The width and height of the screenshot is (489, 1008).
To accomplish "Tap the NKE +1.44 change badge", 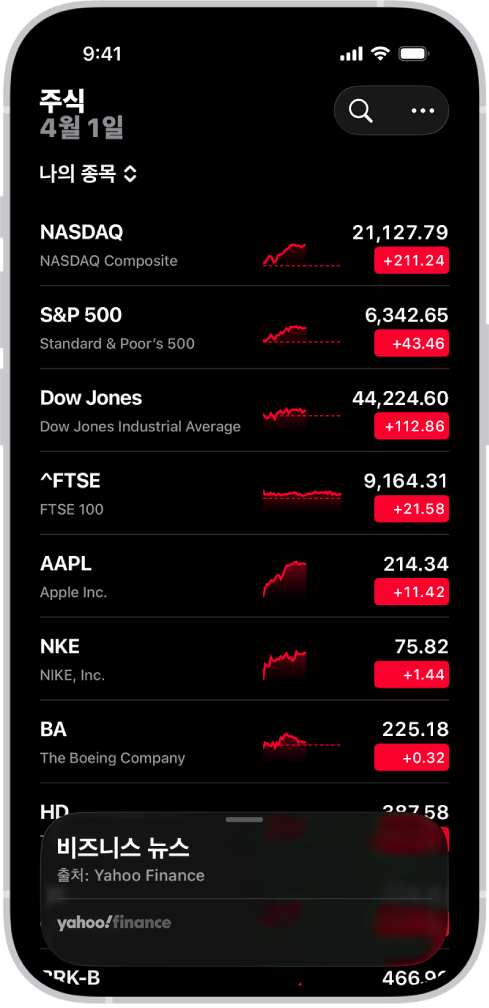I will click(x=411, y=675).
